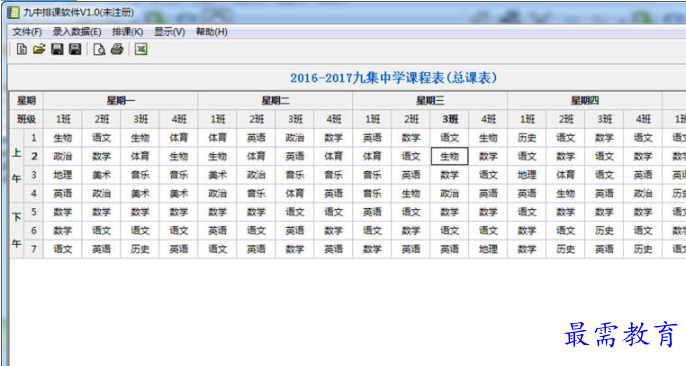The height and width of the screenshot is (366, 686).
Task: Select the bold 3班 header under 星期三
Action: coord(450,119)
